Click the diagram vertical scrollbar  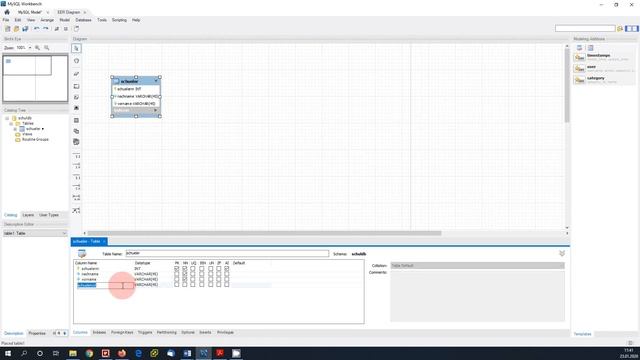point(567,86)
